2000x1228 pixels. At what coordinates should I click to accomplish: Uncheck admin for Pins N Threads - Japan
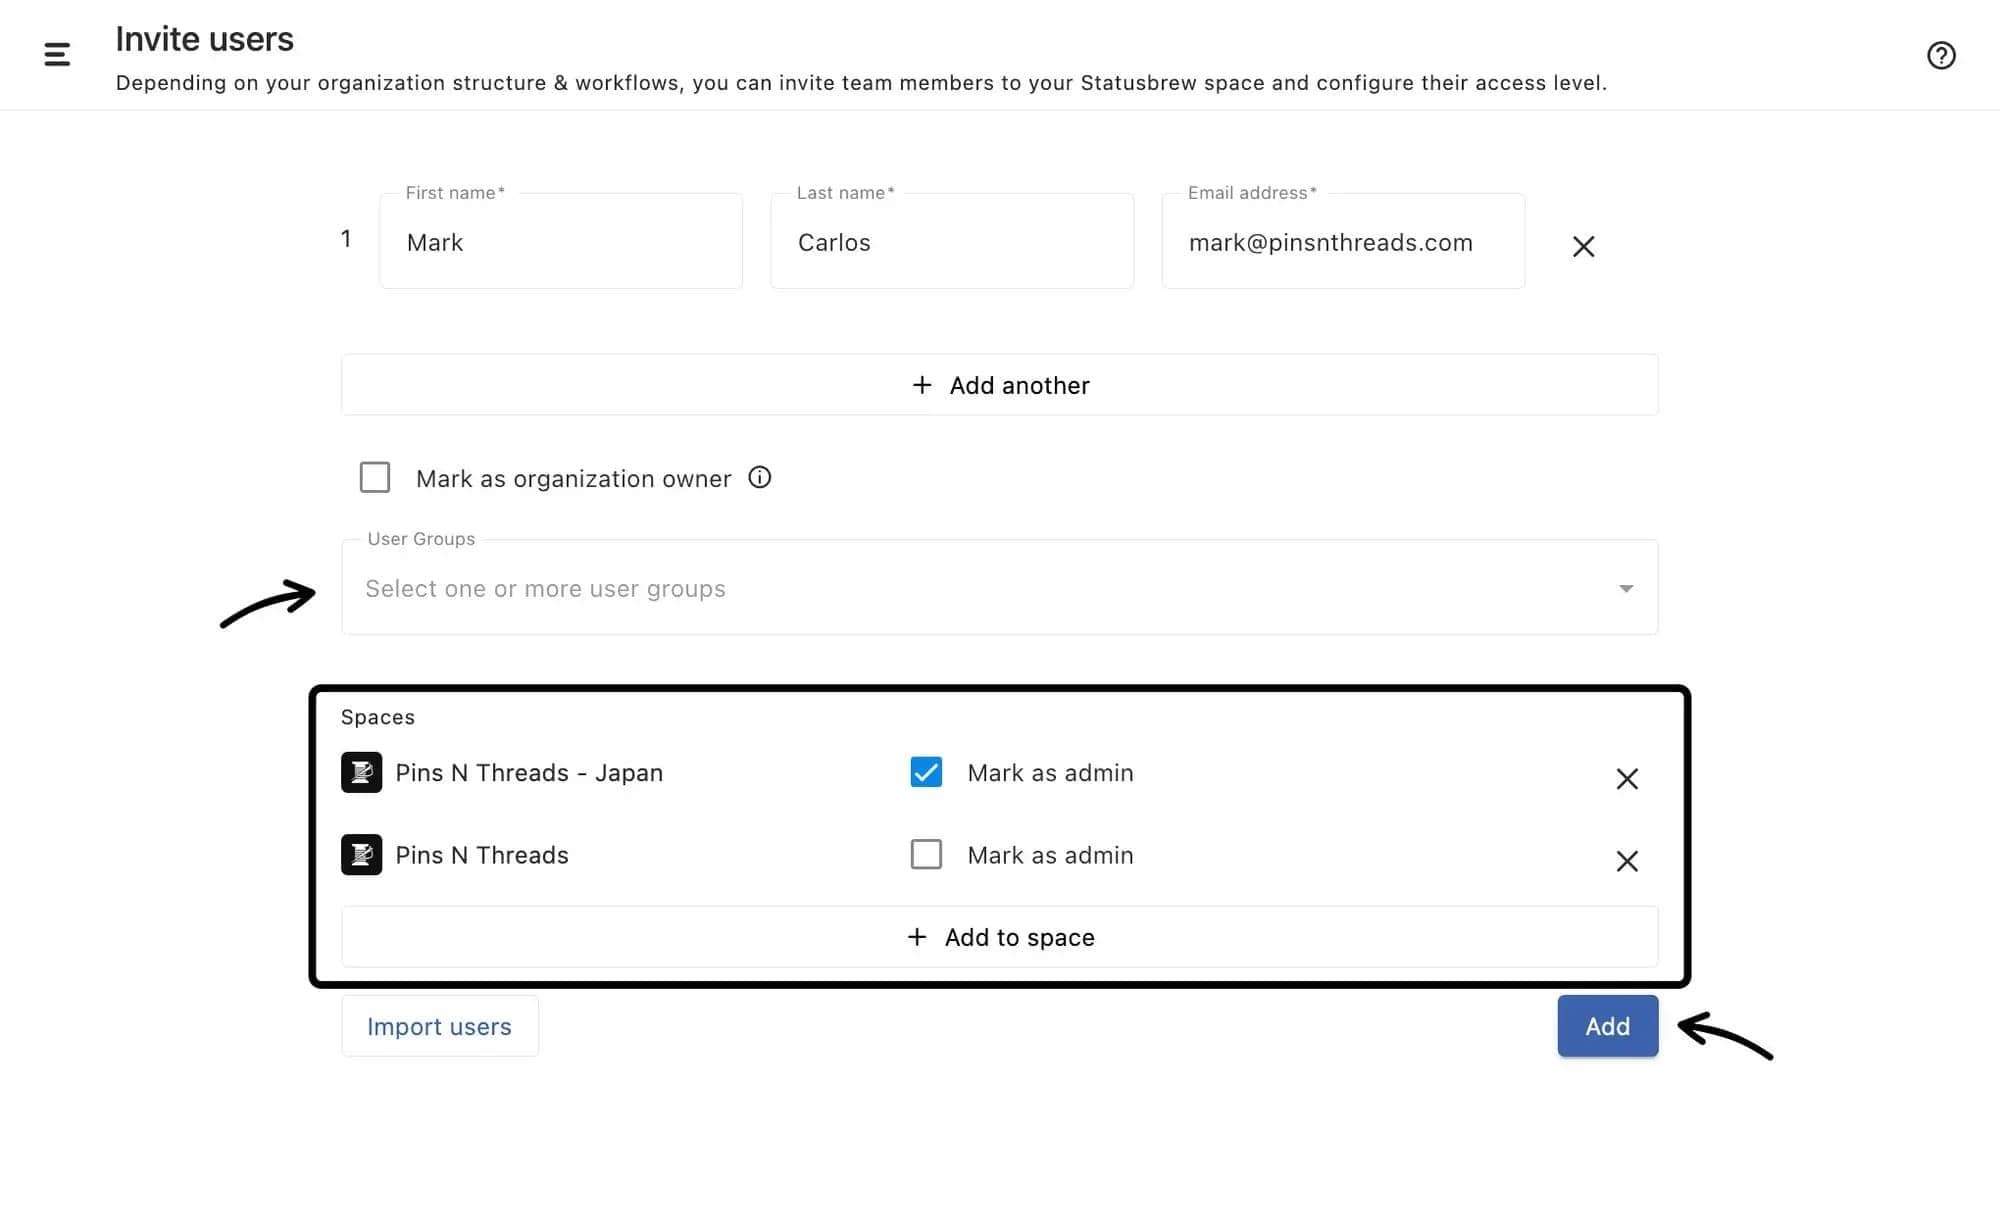click(926, 772)
